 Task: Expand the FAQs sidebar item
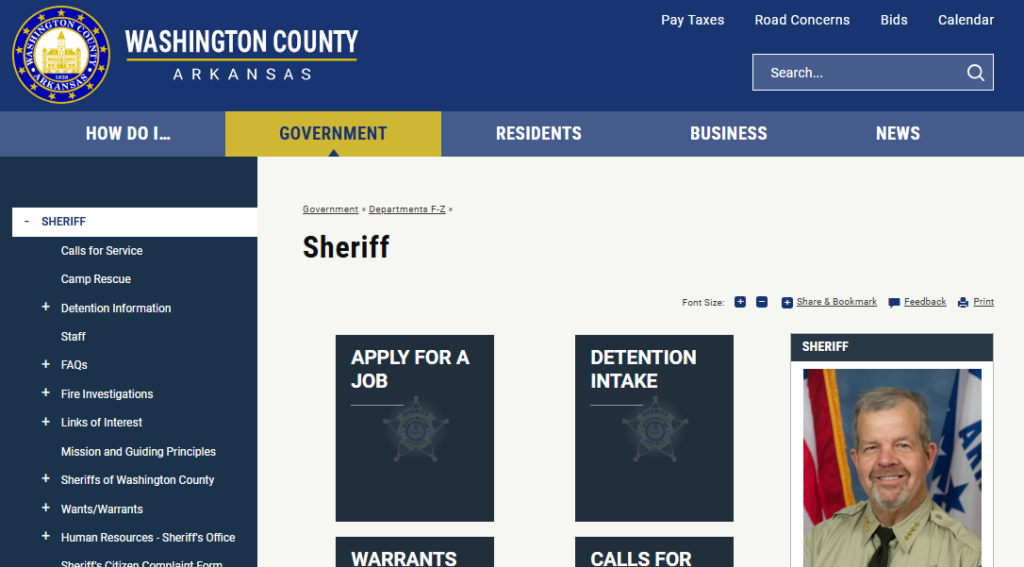[45, 365]
